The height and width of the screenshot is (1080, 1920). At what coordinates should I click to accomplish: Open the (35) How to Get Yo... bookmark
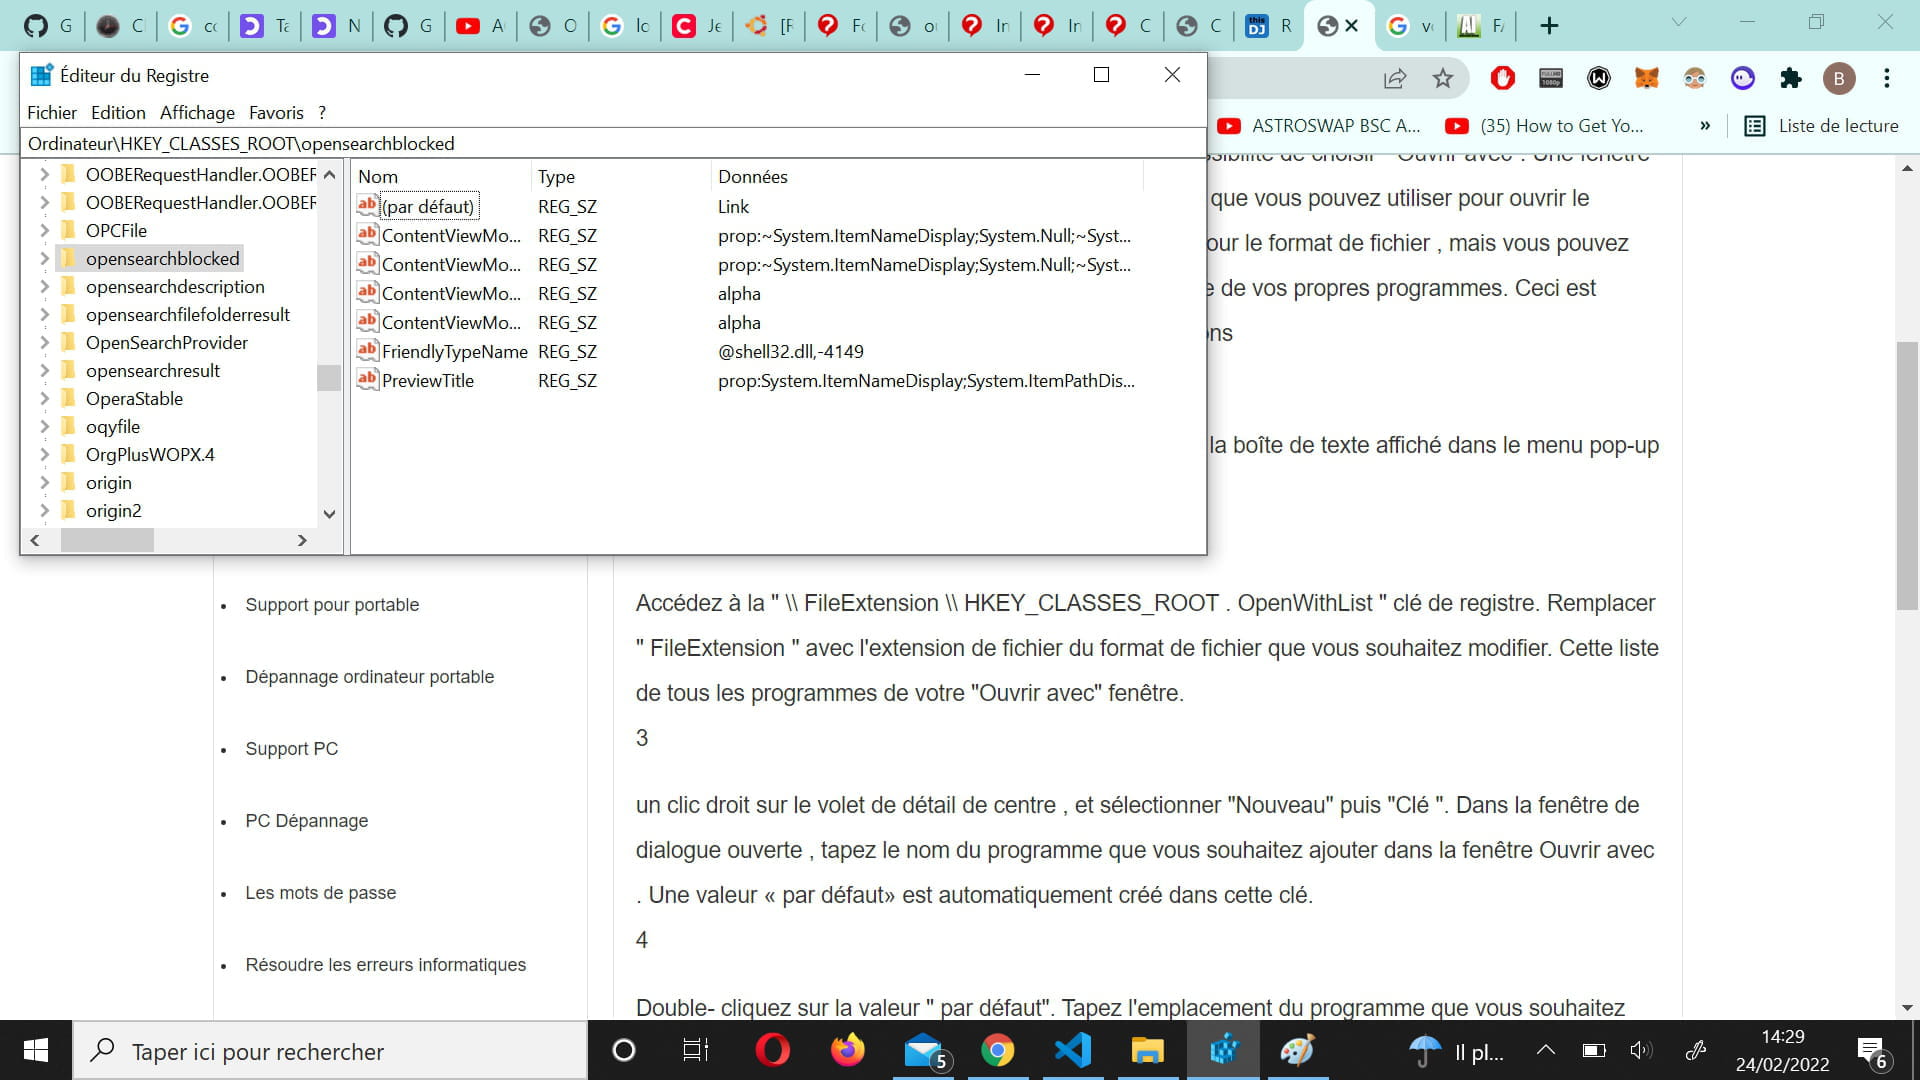[x=1544, y=126]
